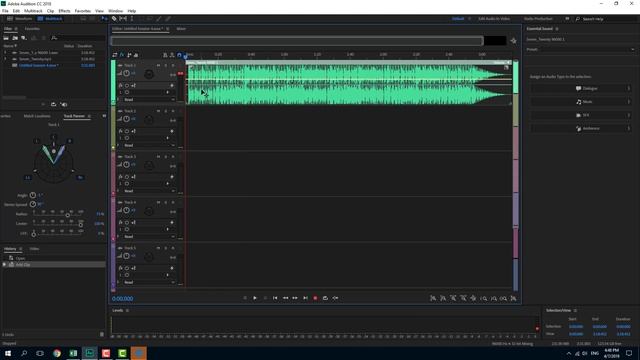
Task: Show Effects (fx) view in the editor header
Action: point(122,55)
